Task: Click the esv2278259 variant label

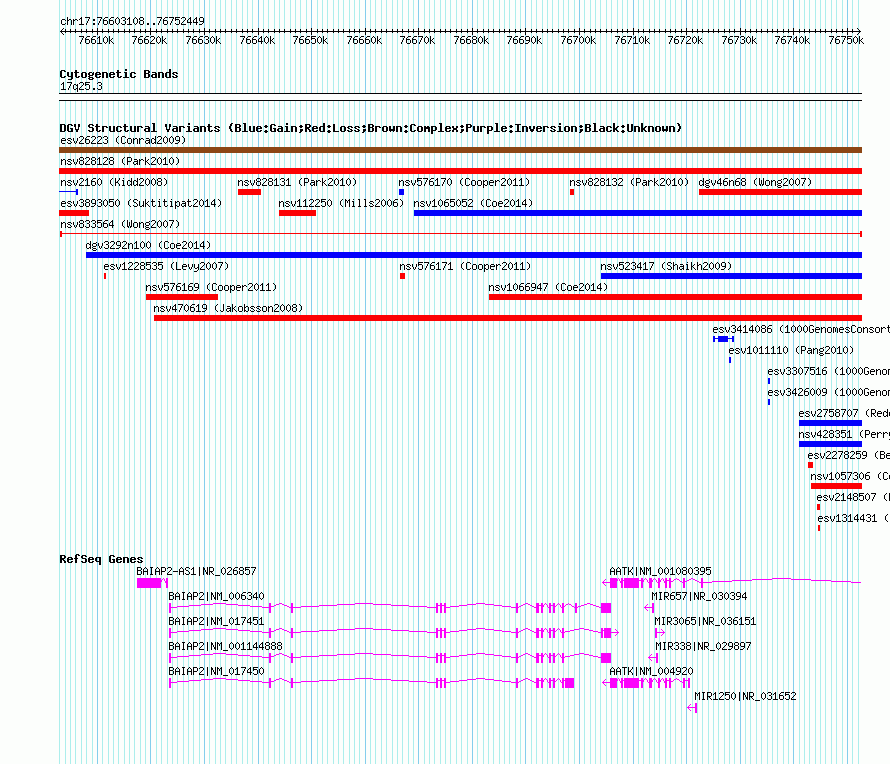Action: 848,455
